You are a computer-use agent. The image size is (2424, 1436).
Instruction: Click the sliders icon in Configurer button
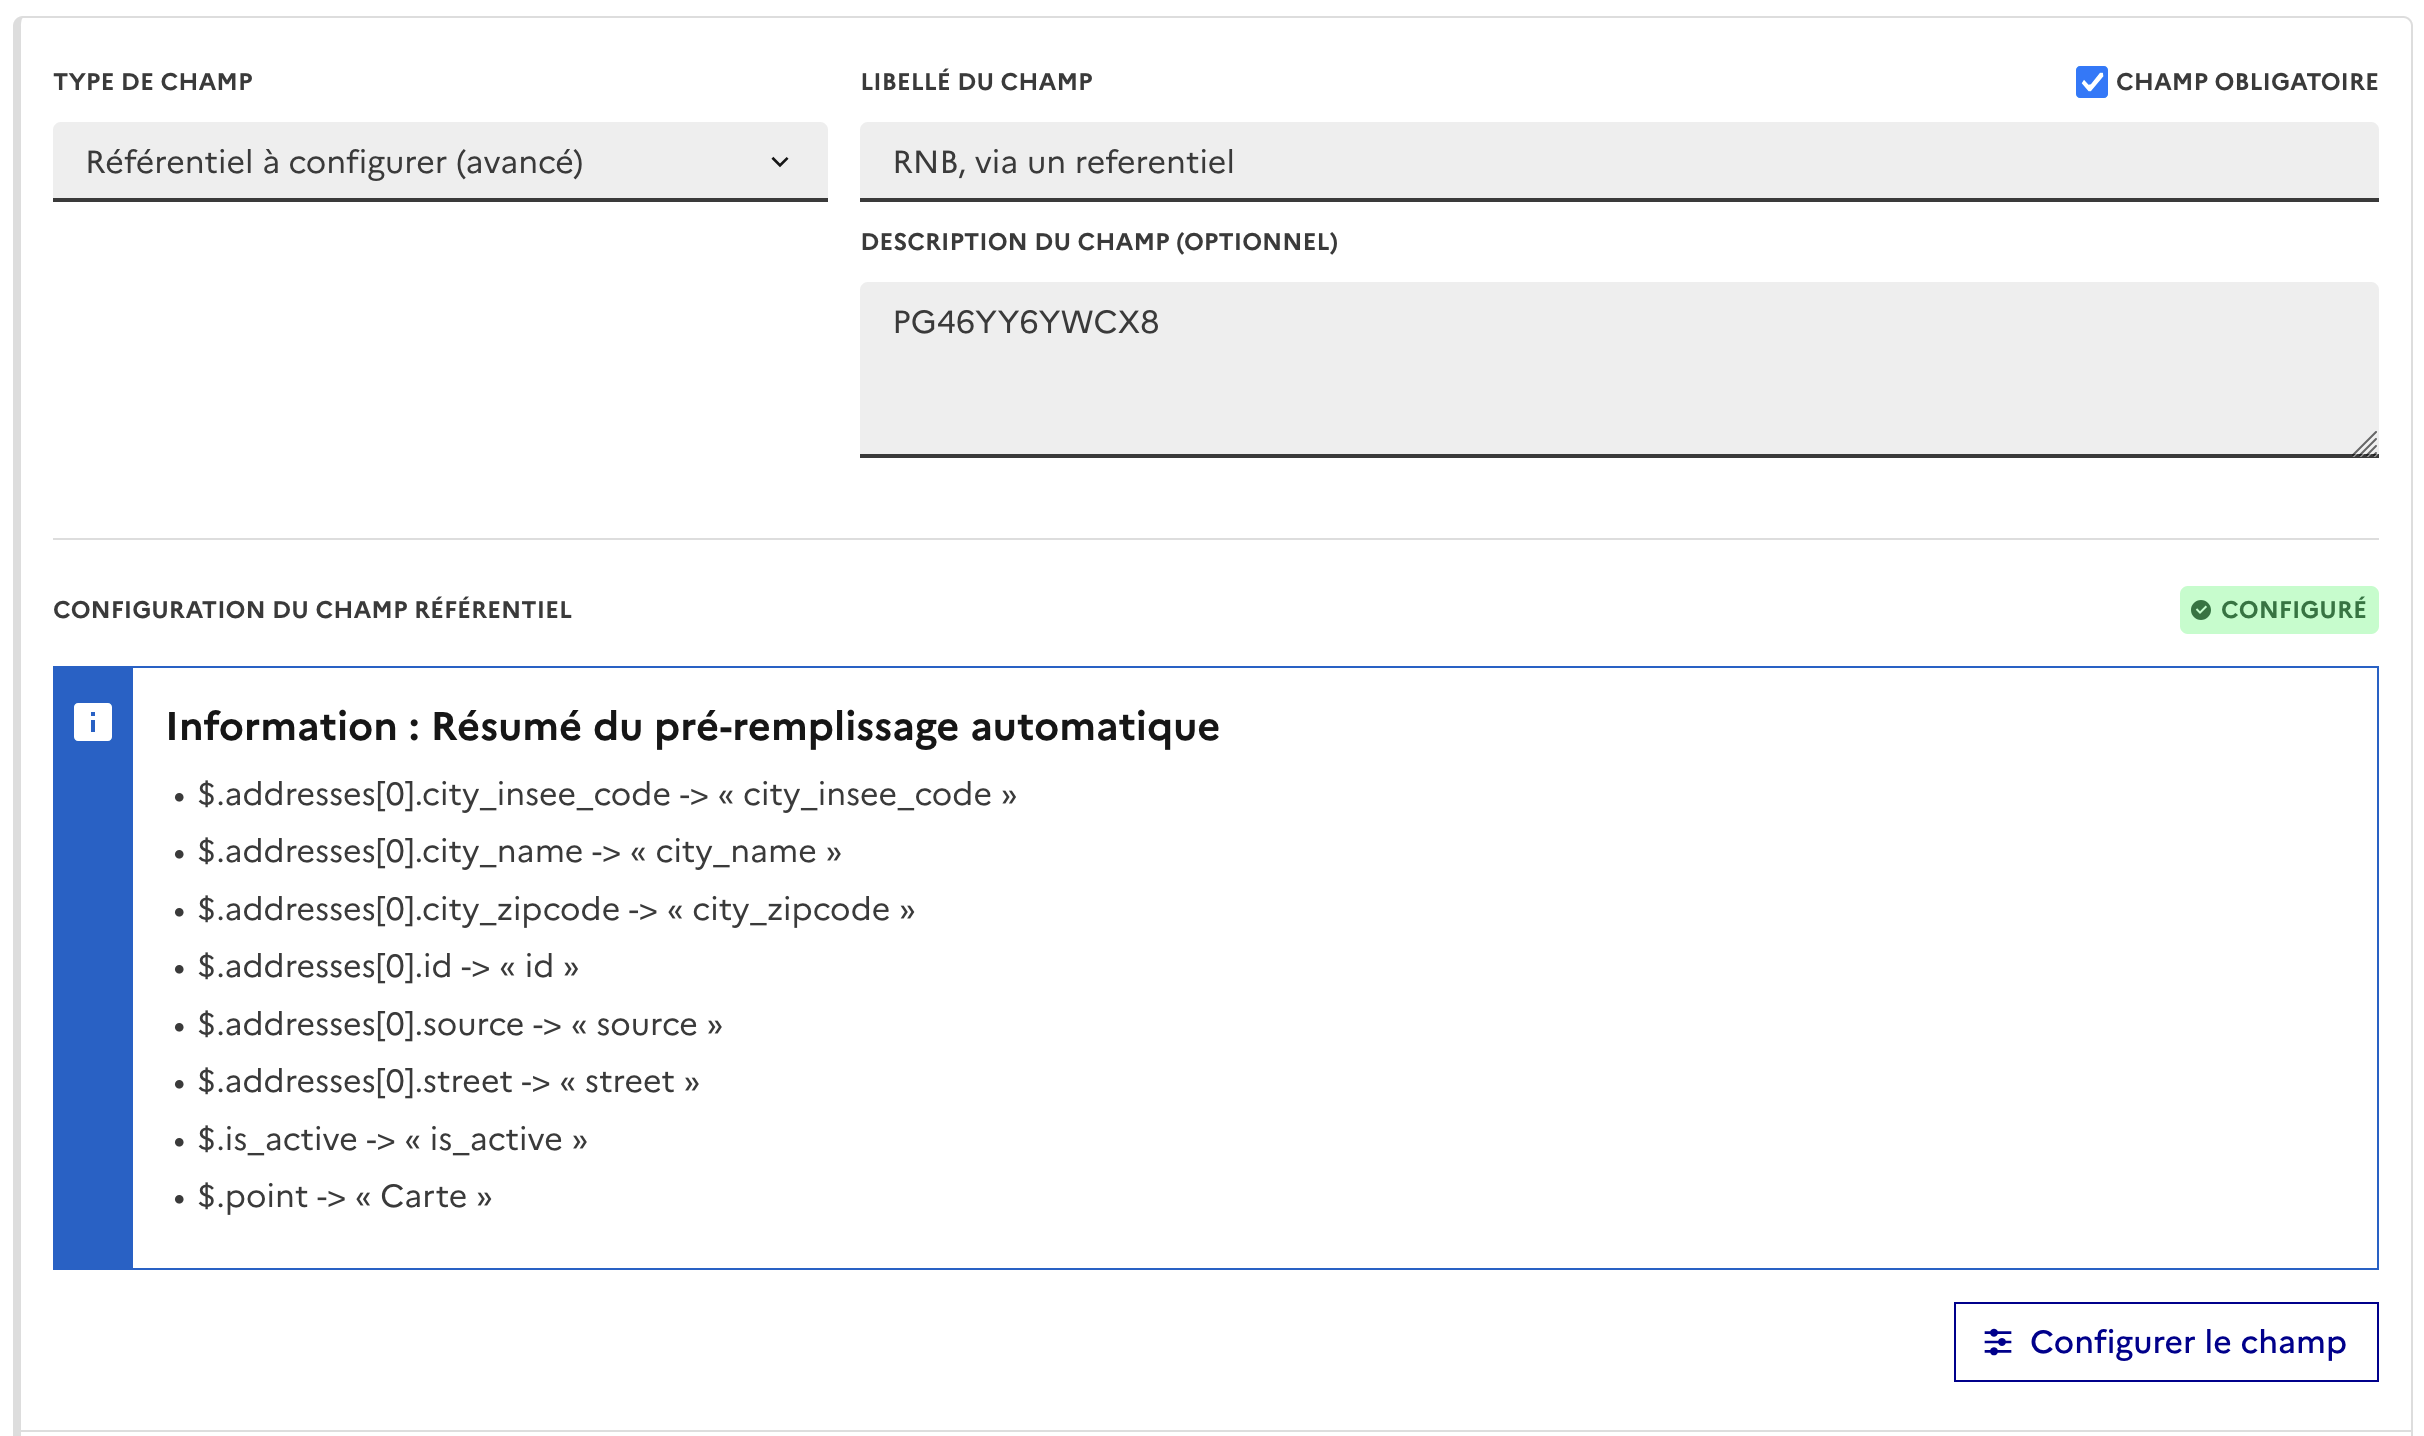(x=1997, y=1342)
